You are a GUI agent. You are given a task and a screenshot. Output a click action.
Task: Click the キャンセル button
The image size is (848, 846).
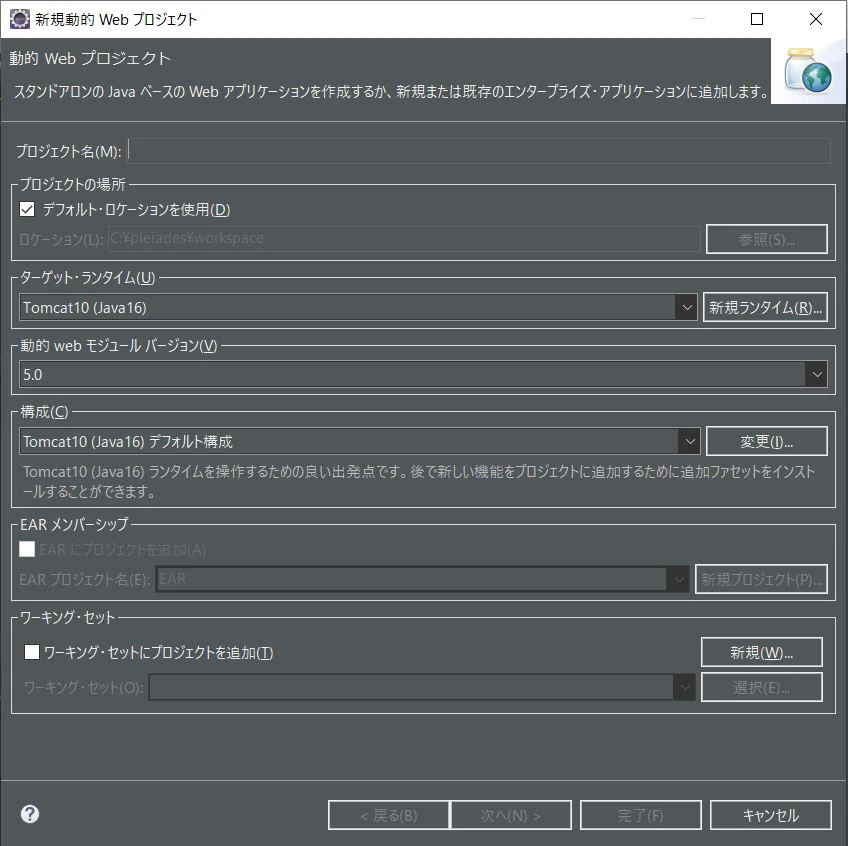(771, 815)
